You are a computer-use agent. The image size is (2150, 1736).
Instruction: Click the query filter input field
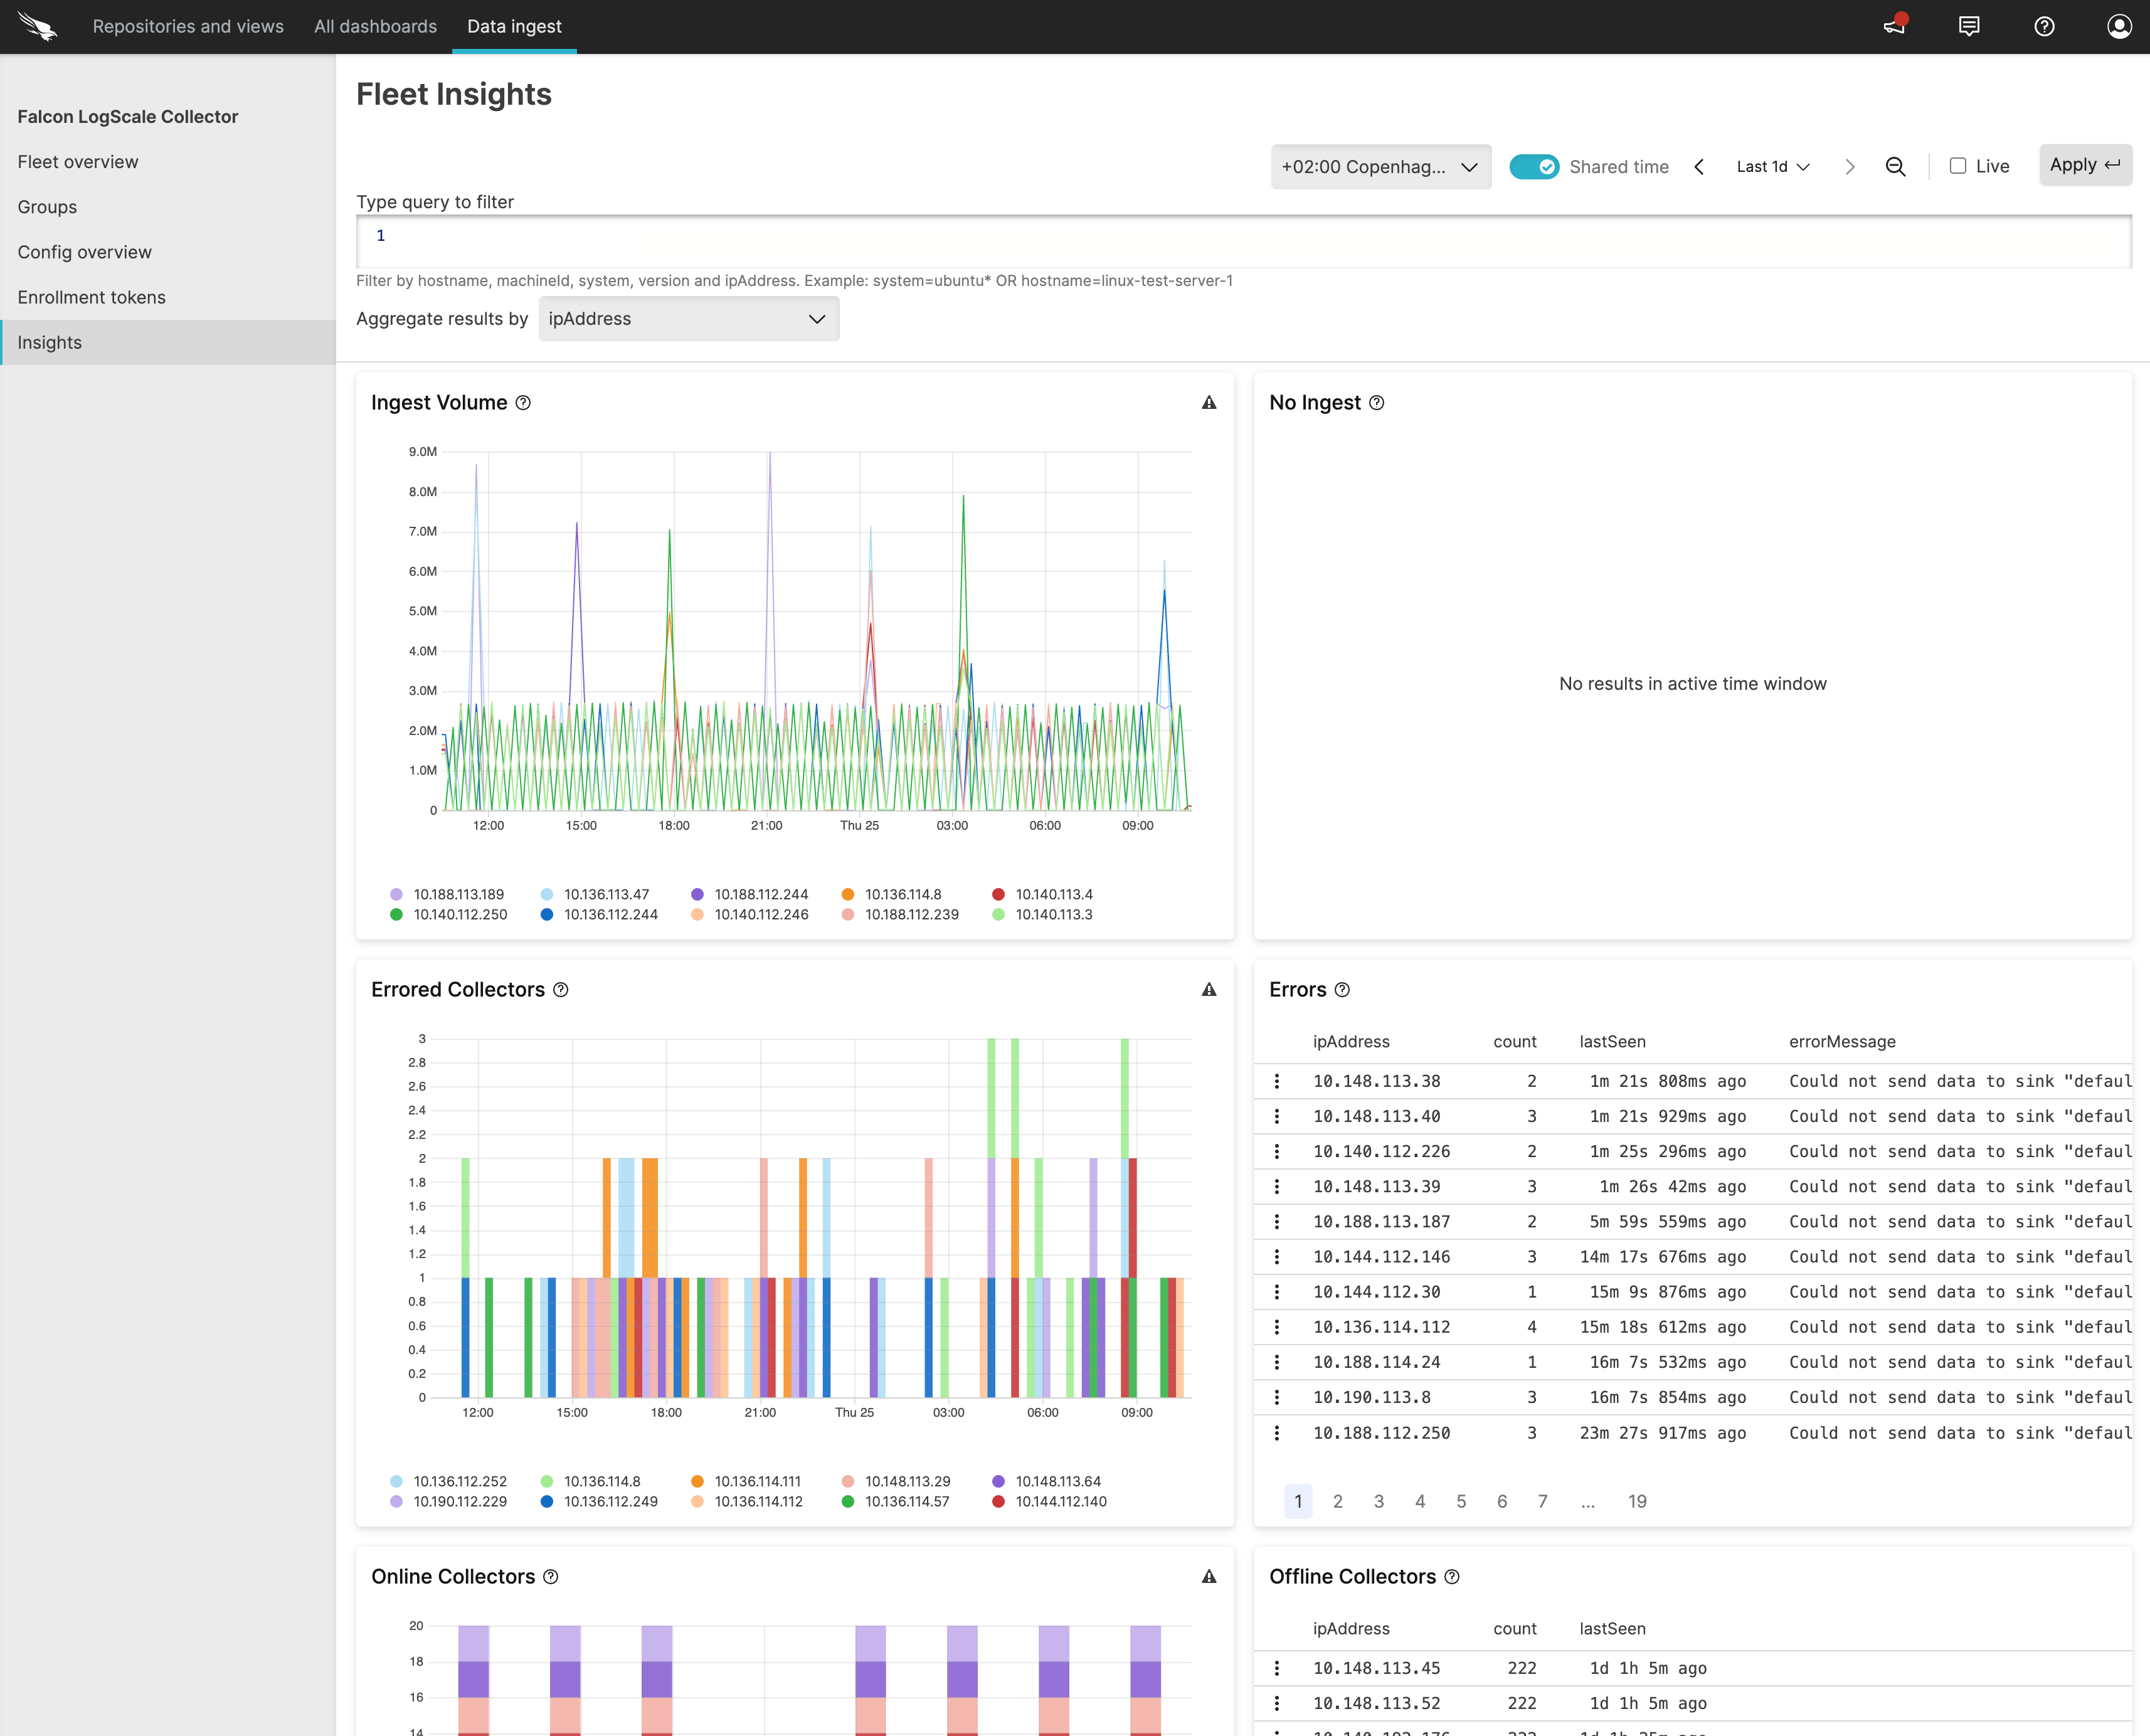pos(1243,241)
